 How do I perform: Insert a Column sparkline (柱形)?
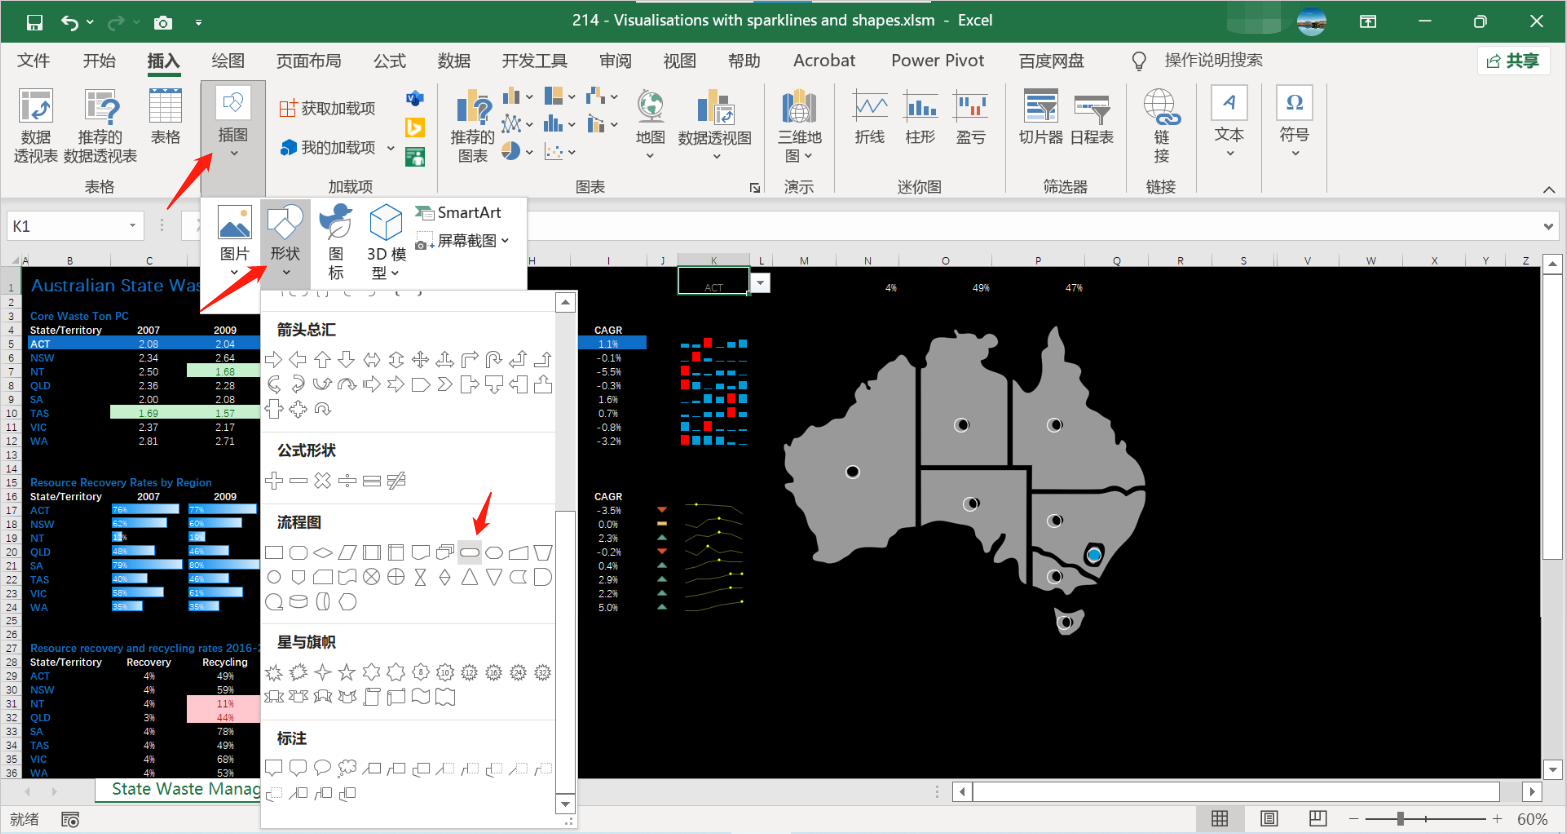tap(920, 118)
